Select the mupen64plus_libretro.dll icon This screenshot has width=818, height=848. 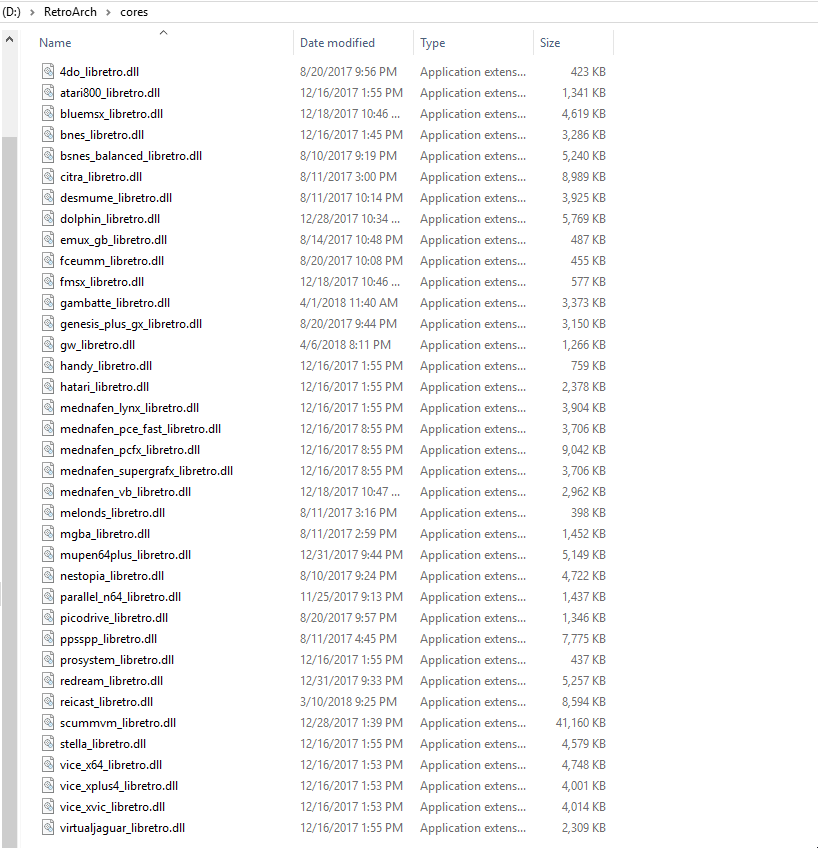pyautogui.click(x=48, y=555)
